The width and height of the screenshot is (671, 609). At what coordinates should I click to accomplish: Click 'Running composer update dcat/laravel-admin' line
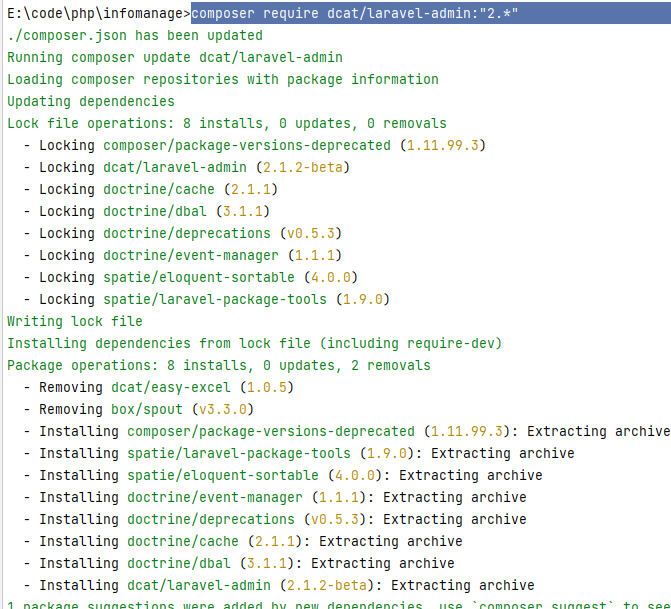click(175, 57)
